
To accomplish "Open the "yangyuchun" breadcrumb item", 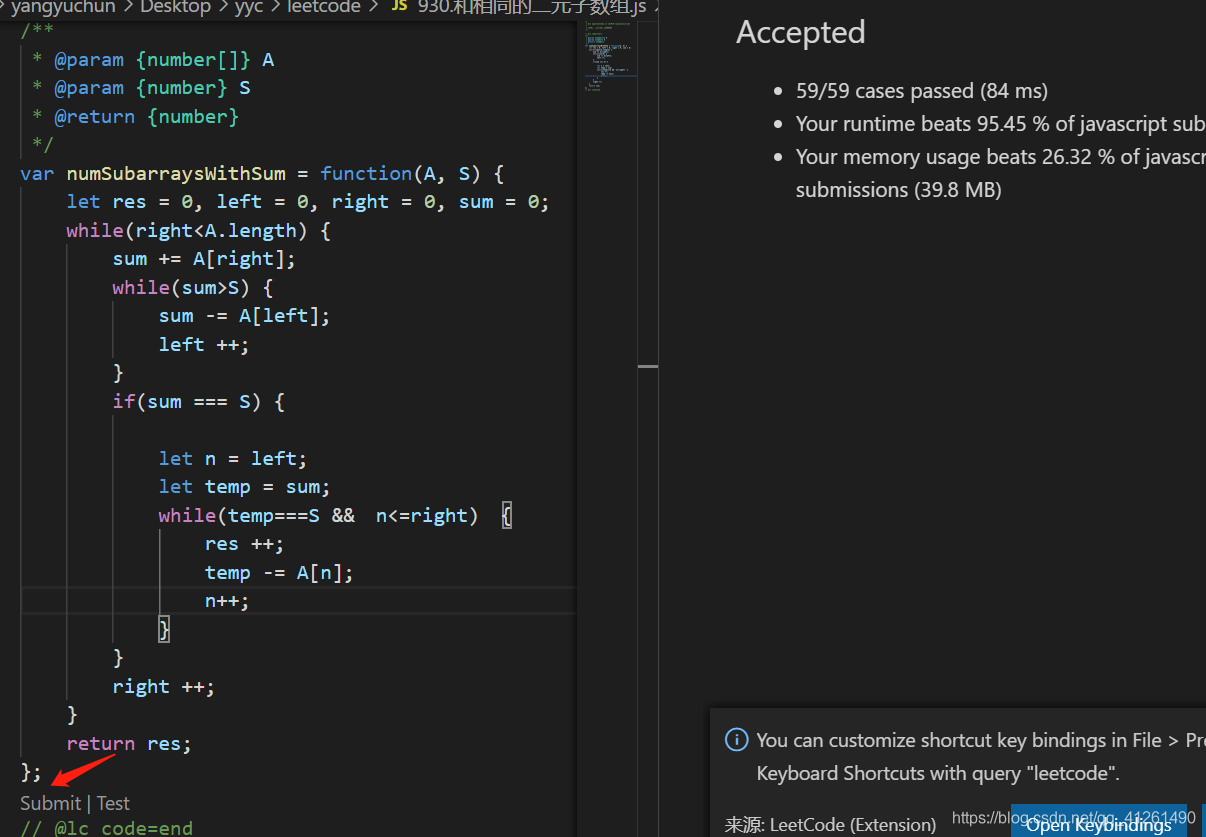I will 62,8.
